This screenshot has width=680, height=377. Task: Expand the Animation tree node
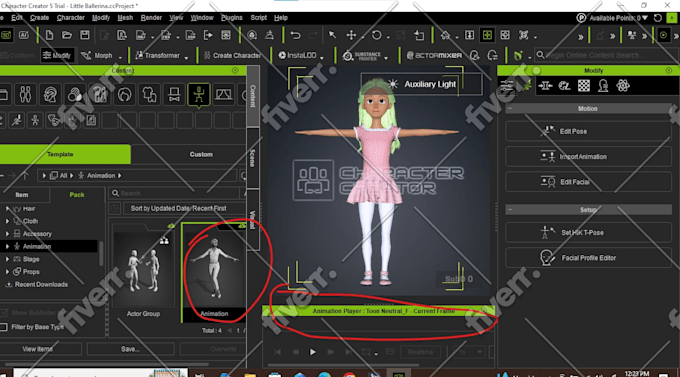click(x=7, y=246)
